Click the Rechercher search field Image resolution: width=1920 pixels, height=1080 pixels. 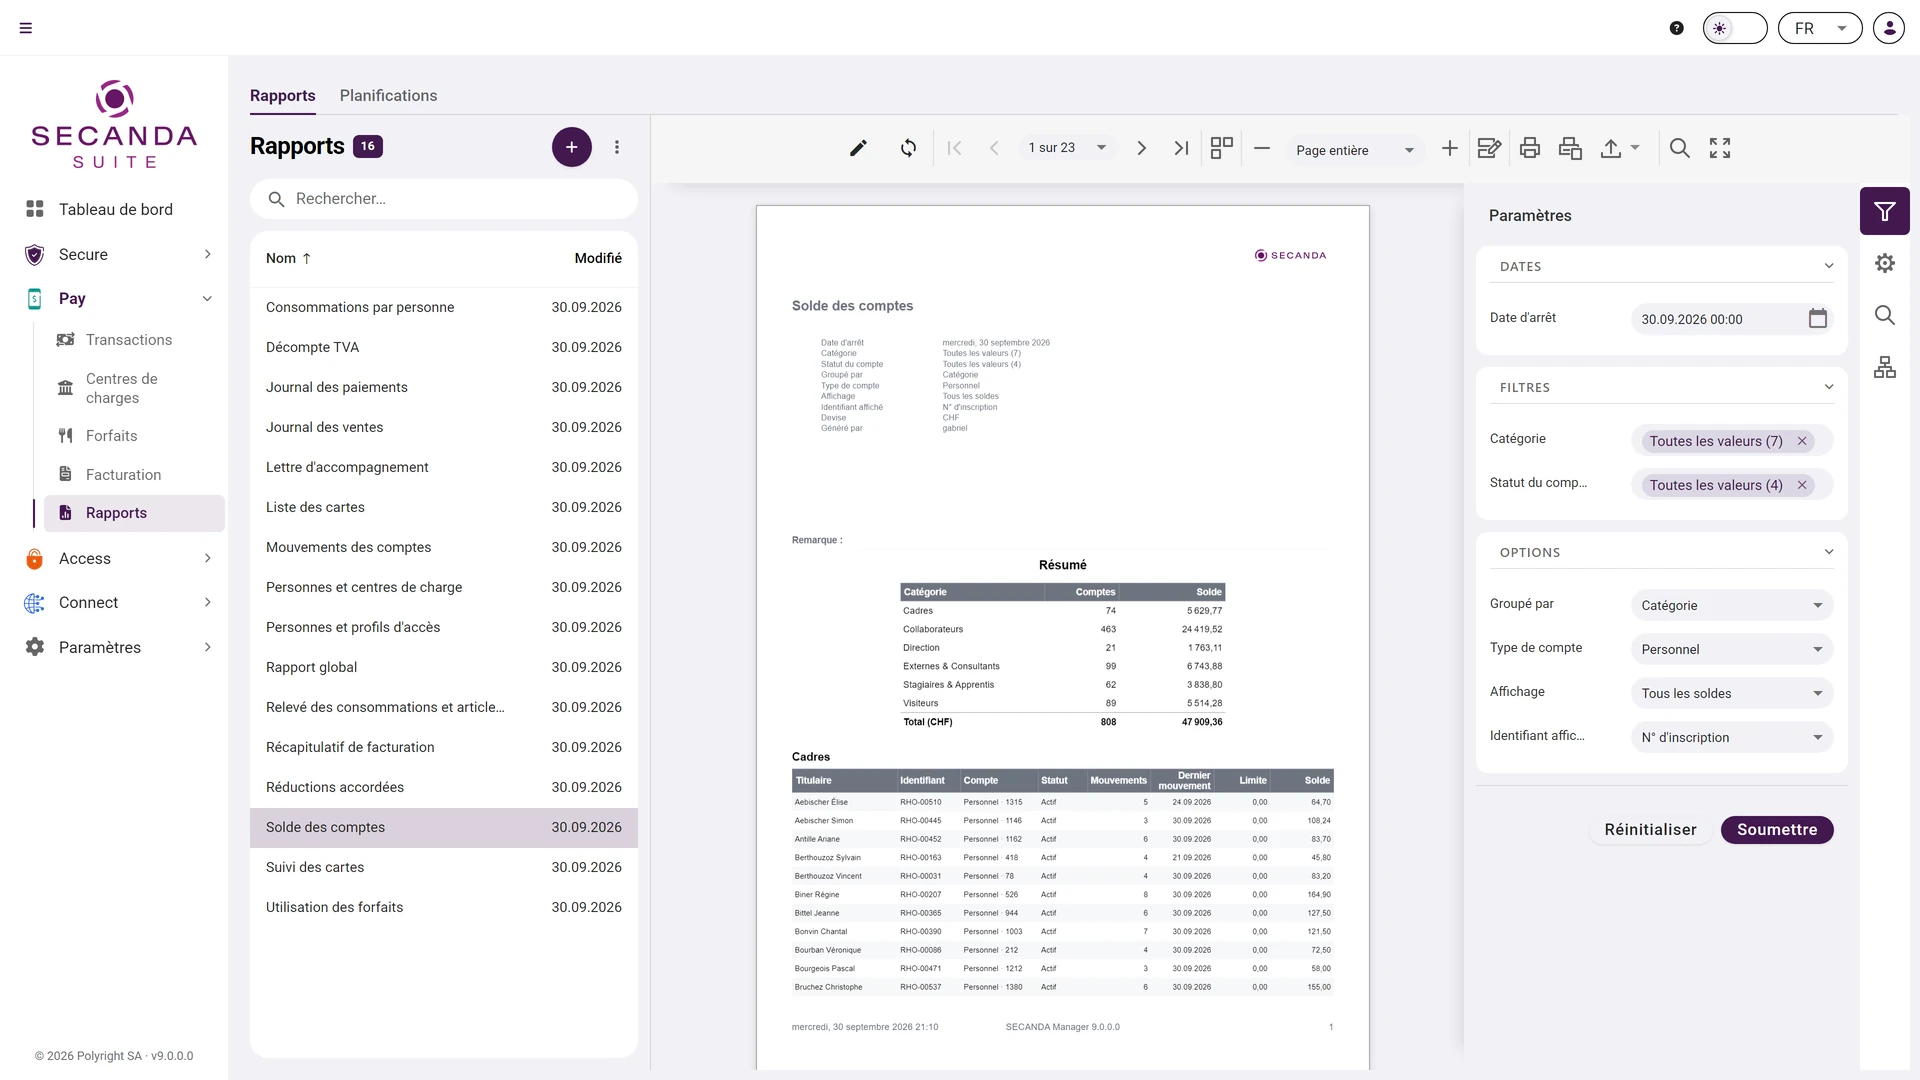pos(444,199)
